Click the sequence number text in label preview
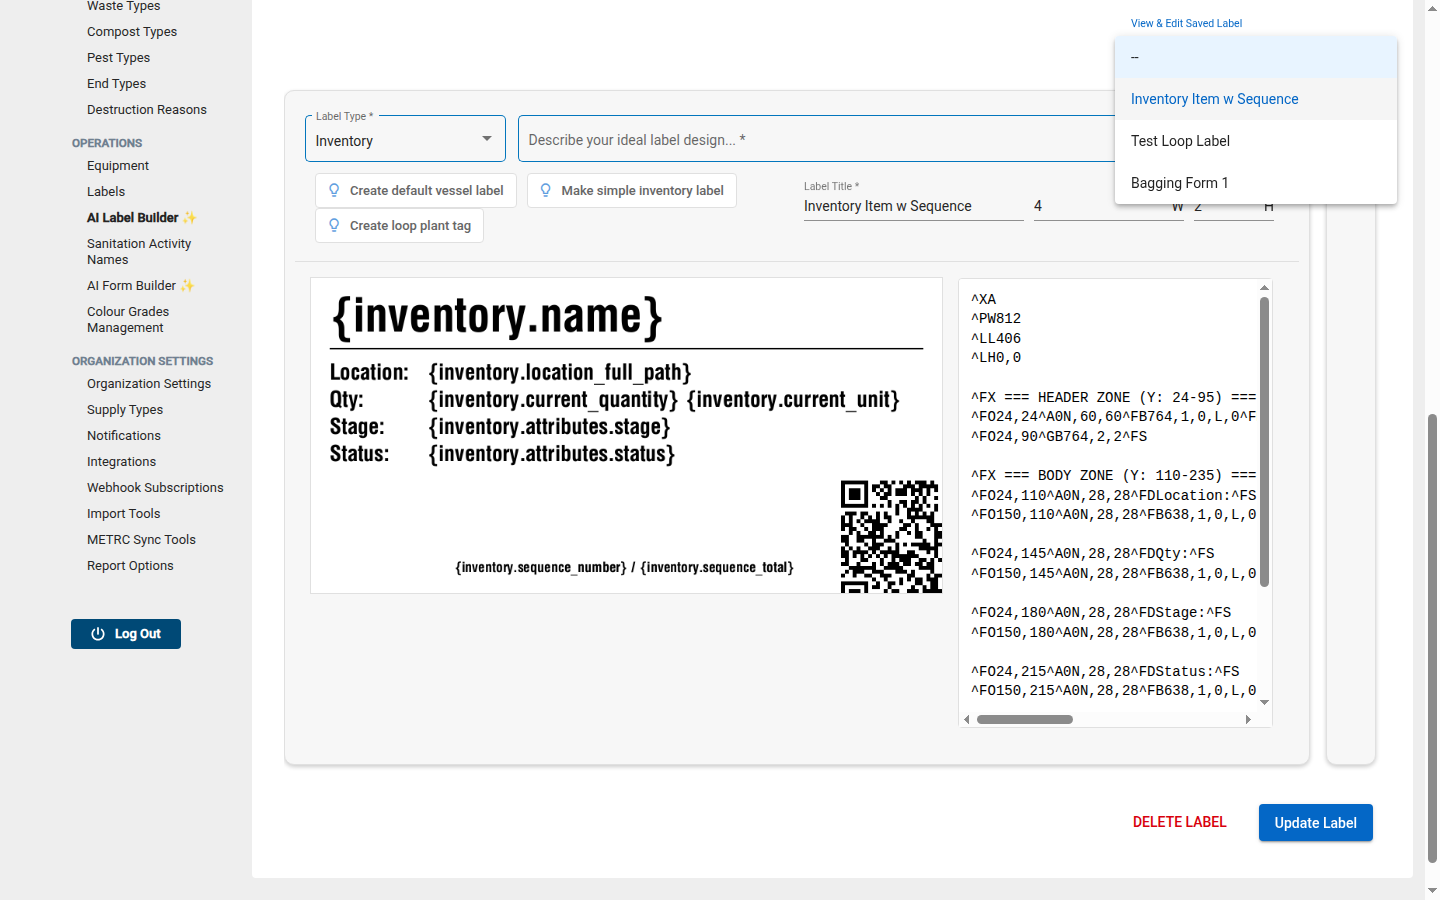 coord(624,568)
